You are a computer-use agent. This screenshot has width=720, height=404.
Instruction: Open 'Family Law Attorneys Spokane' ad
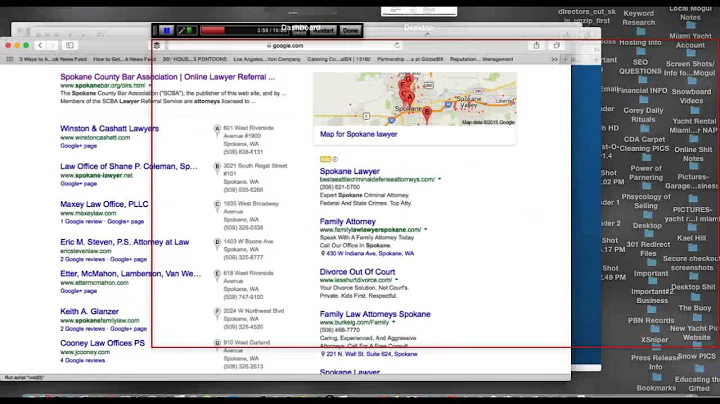(375, 314)
